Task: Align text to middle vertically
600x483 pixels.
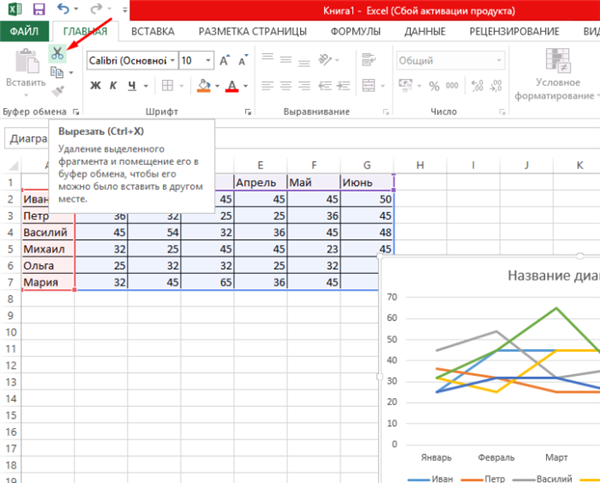Action: point(286,59)
